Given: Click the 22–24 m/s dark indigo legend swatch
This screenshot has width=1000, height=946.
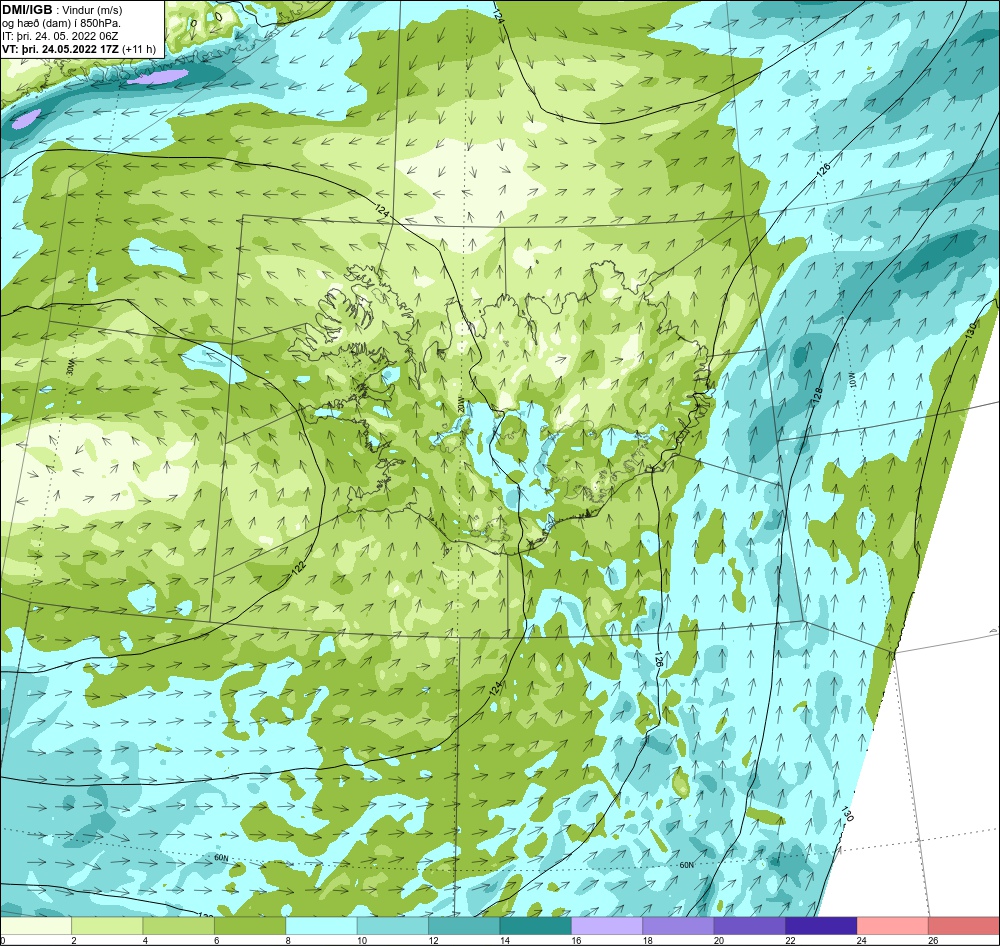Looking at the screenshot, I should point(821,925).
